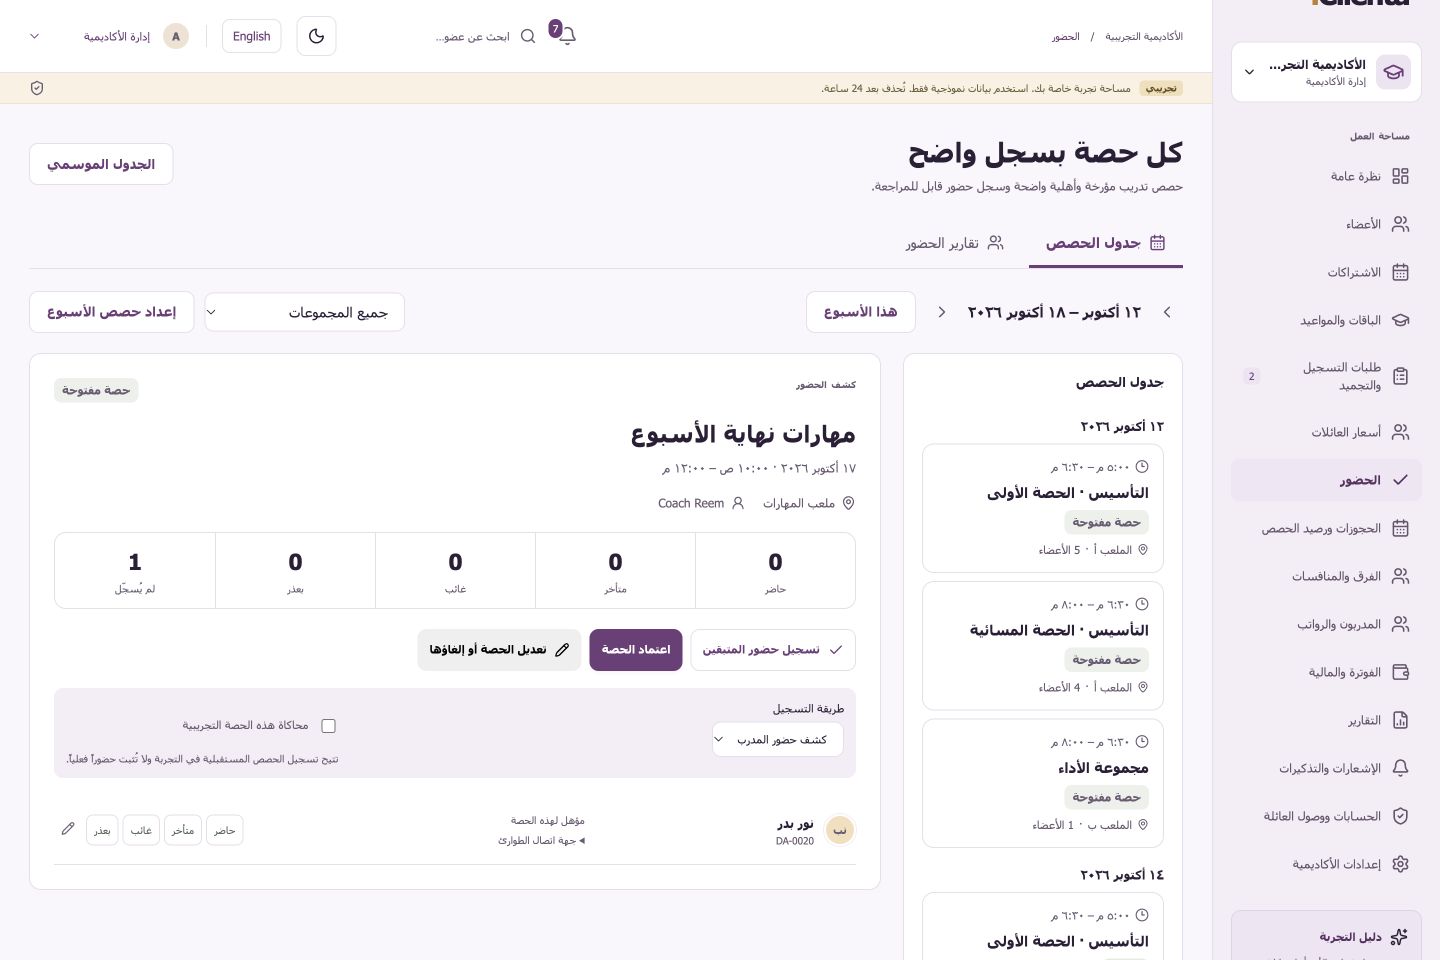Click the shield icon in trial banner
Viewport: 1440px width, 960px height.
[37, 88]
